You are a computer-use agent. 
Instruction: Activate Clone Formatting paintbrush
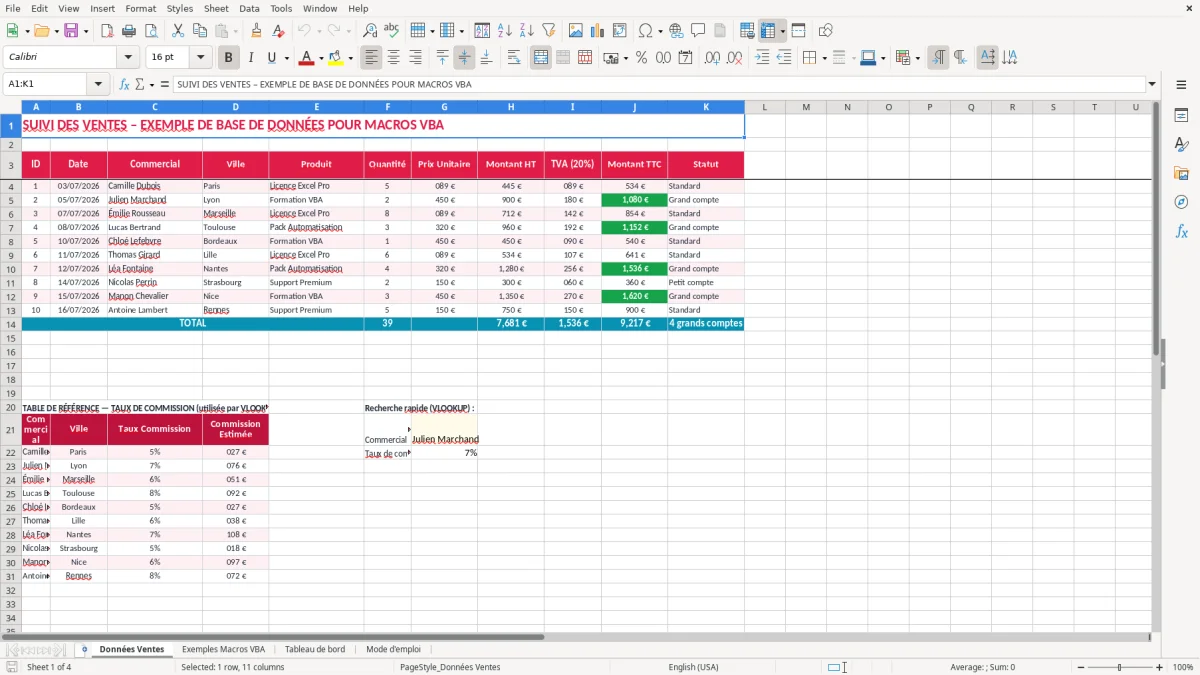257,31
